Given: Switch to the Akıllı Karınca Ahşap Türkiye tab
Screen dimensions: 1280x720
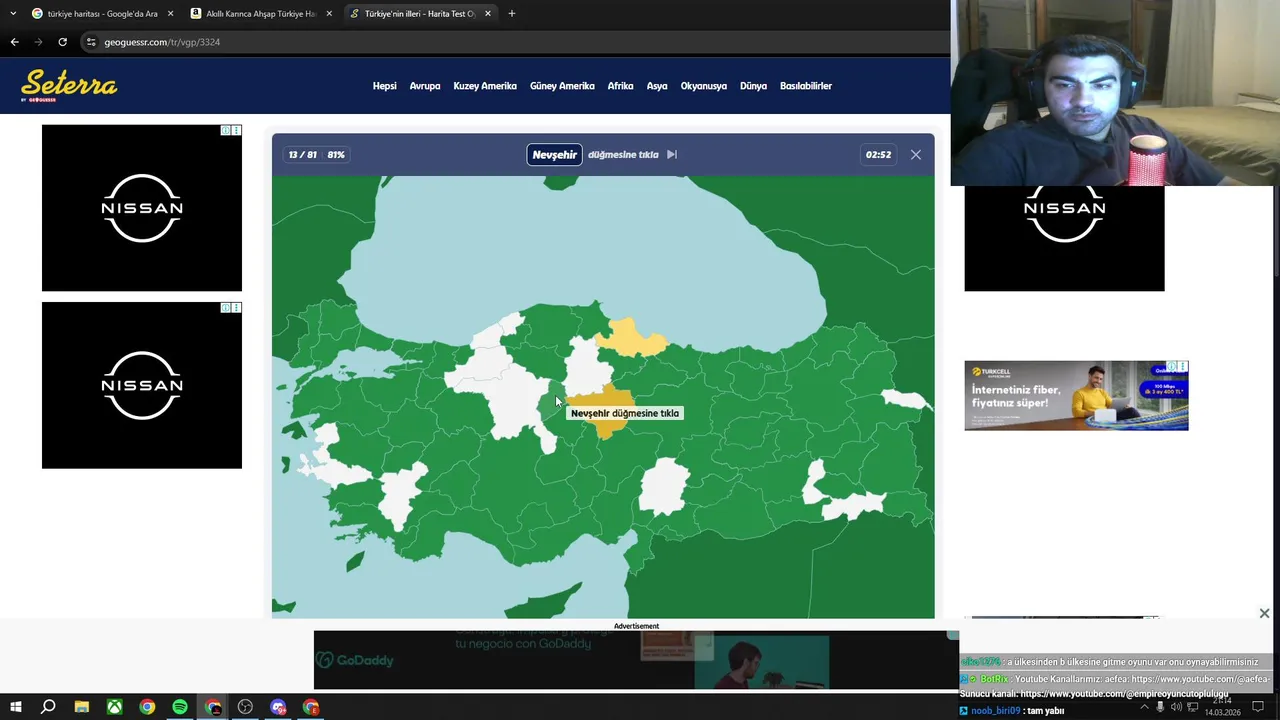Looking at the screenshot, I should pos(261,13).
